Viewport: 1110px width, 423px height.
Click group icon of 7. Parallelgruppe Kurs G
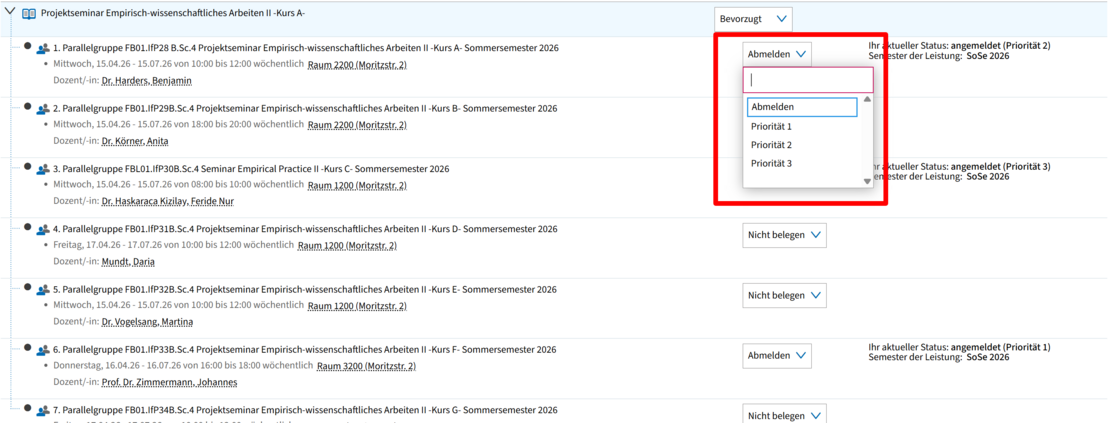43,411
